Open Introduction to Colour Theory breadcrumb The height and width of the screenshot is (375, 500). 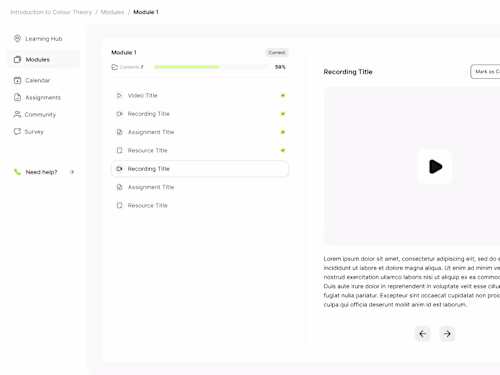[51, 12]
